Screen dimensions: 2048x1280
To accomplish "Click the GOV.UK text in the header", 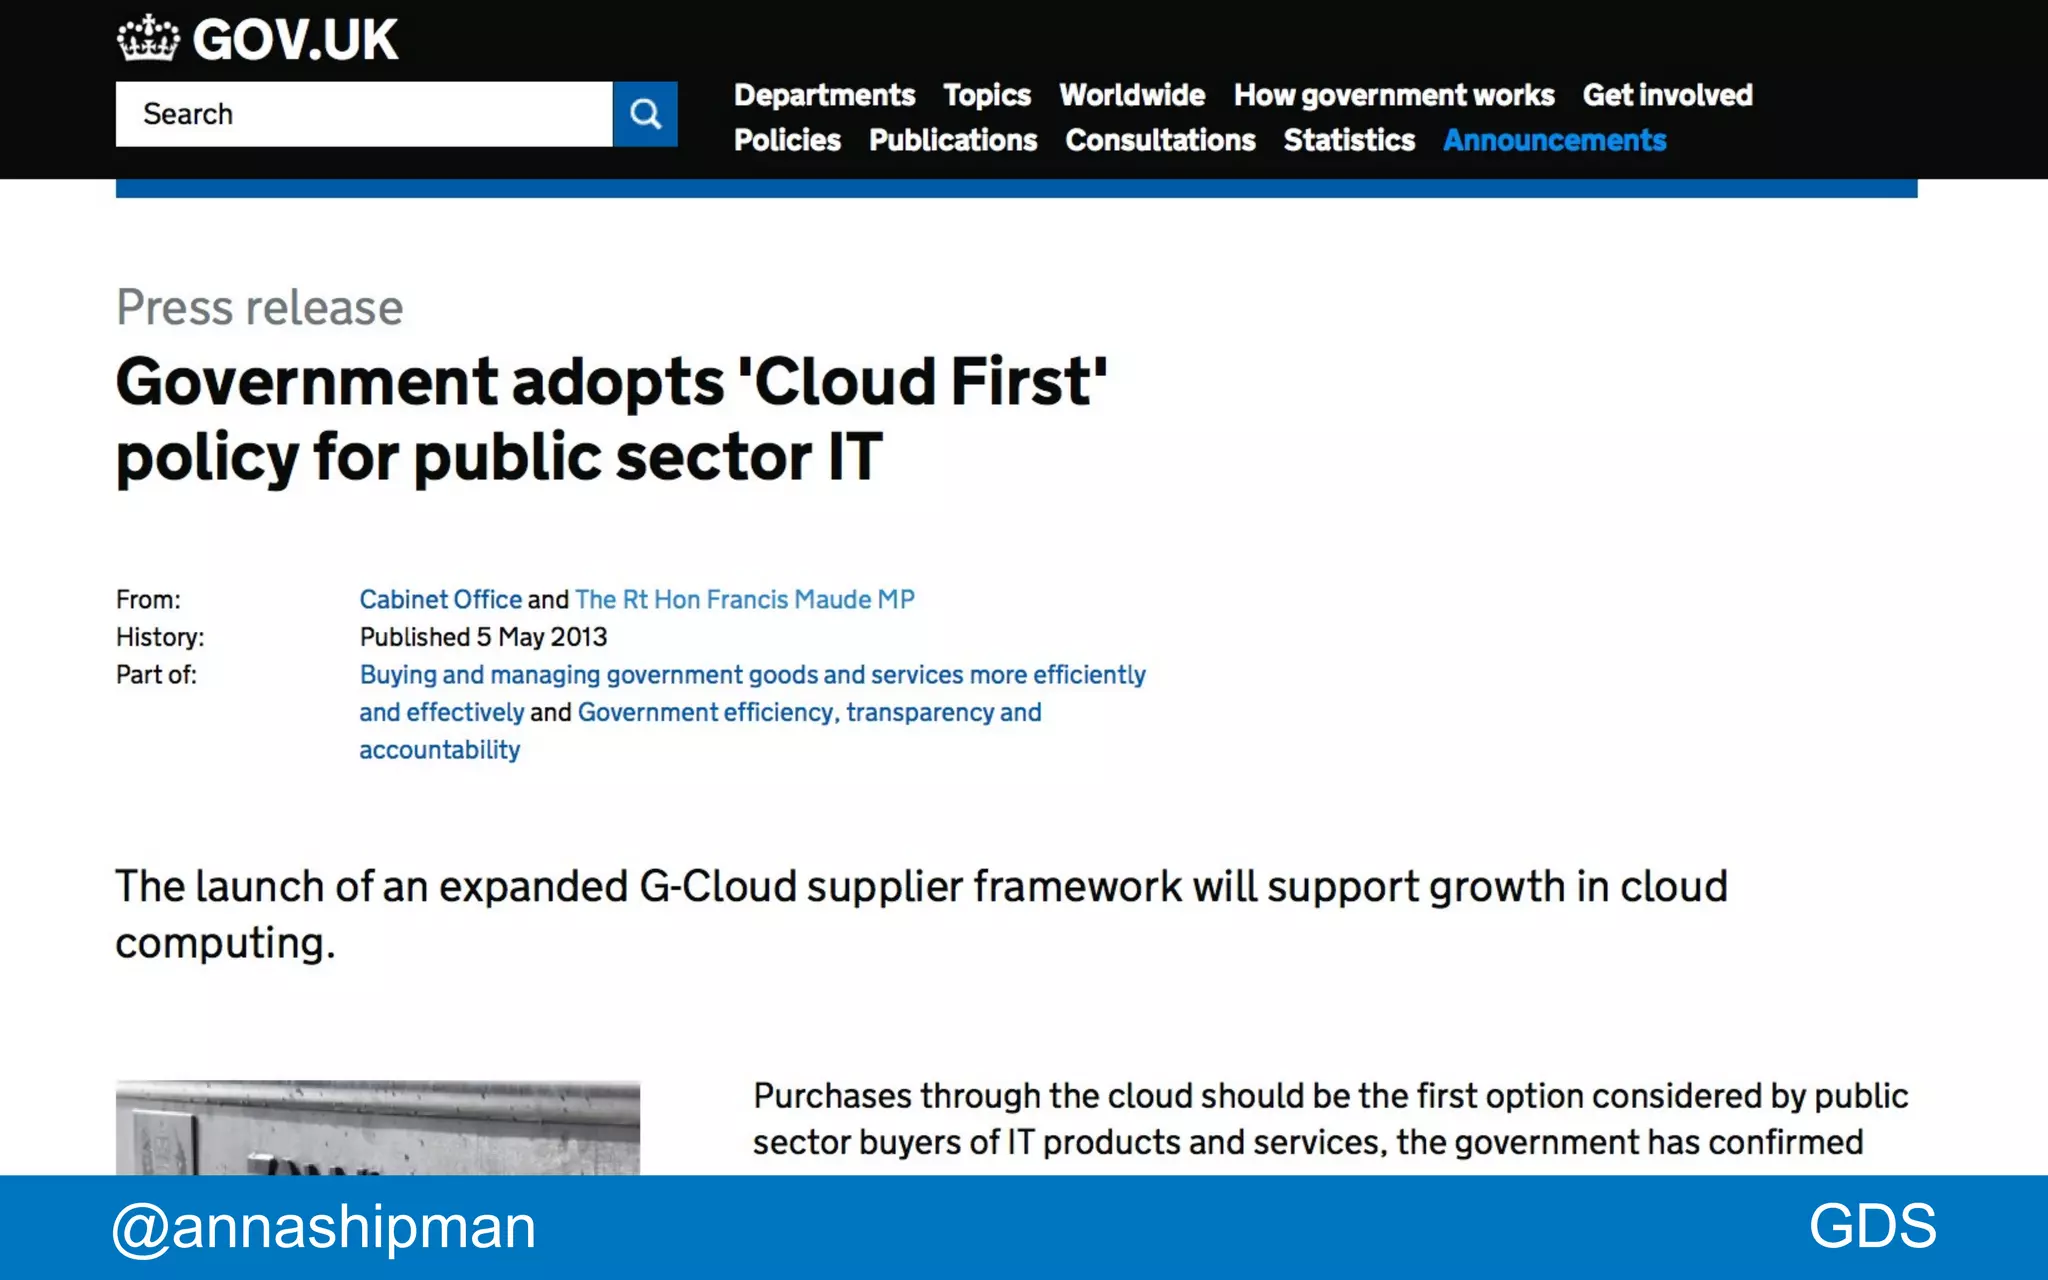I will (295, 40).
